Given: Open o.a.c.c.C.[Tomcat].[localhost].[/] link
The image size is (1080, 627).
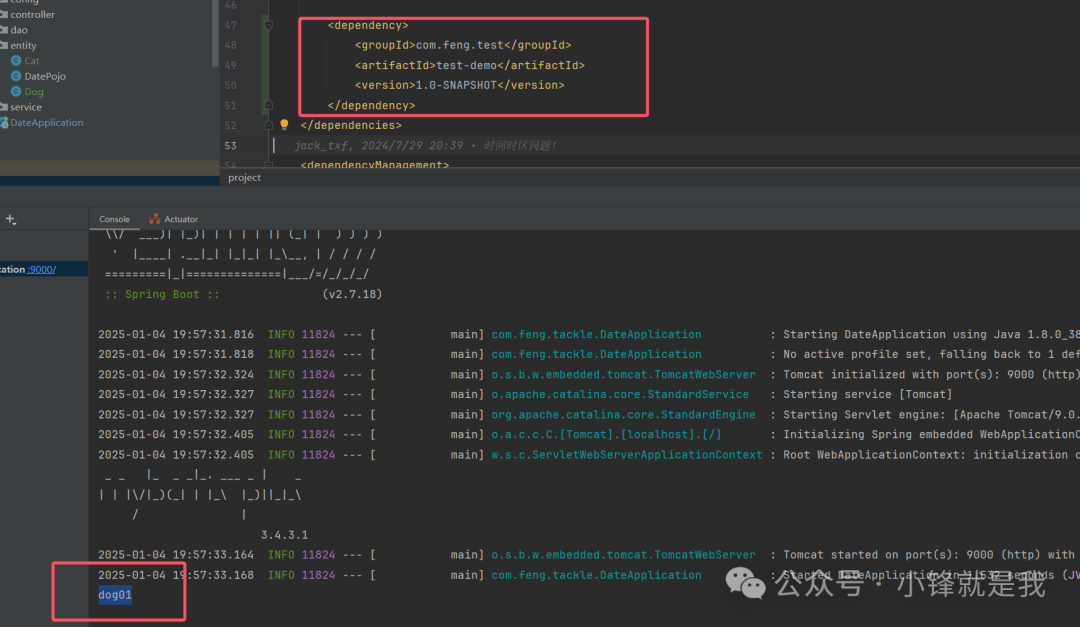Looking at the screenshot, I should click(x=606, y=435).
